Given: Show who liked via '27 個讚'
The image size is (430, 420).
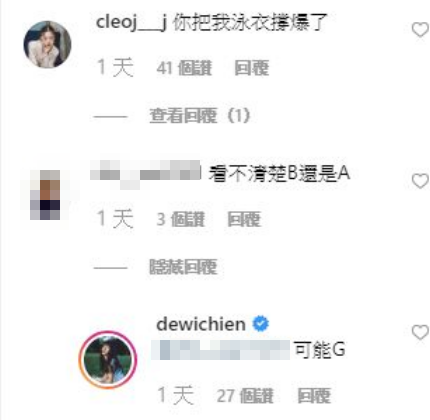Looking at the screenshot, I should point(245,396).
